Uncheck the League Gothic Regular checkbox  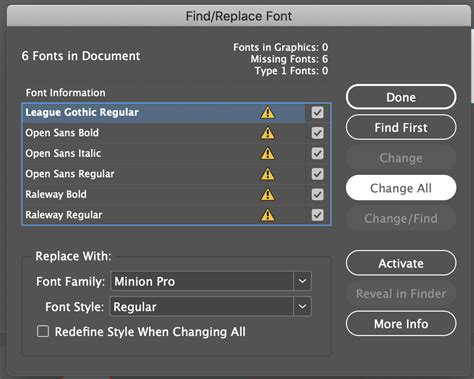tap(317, 112)
